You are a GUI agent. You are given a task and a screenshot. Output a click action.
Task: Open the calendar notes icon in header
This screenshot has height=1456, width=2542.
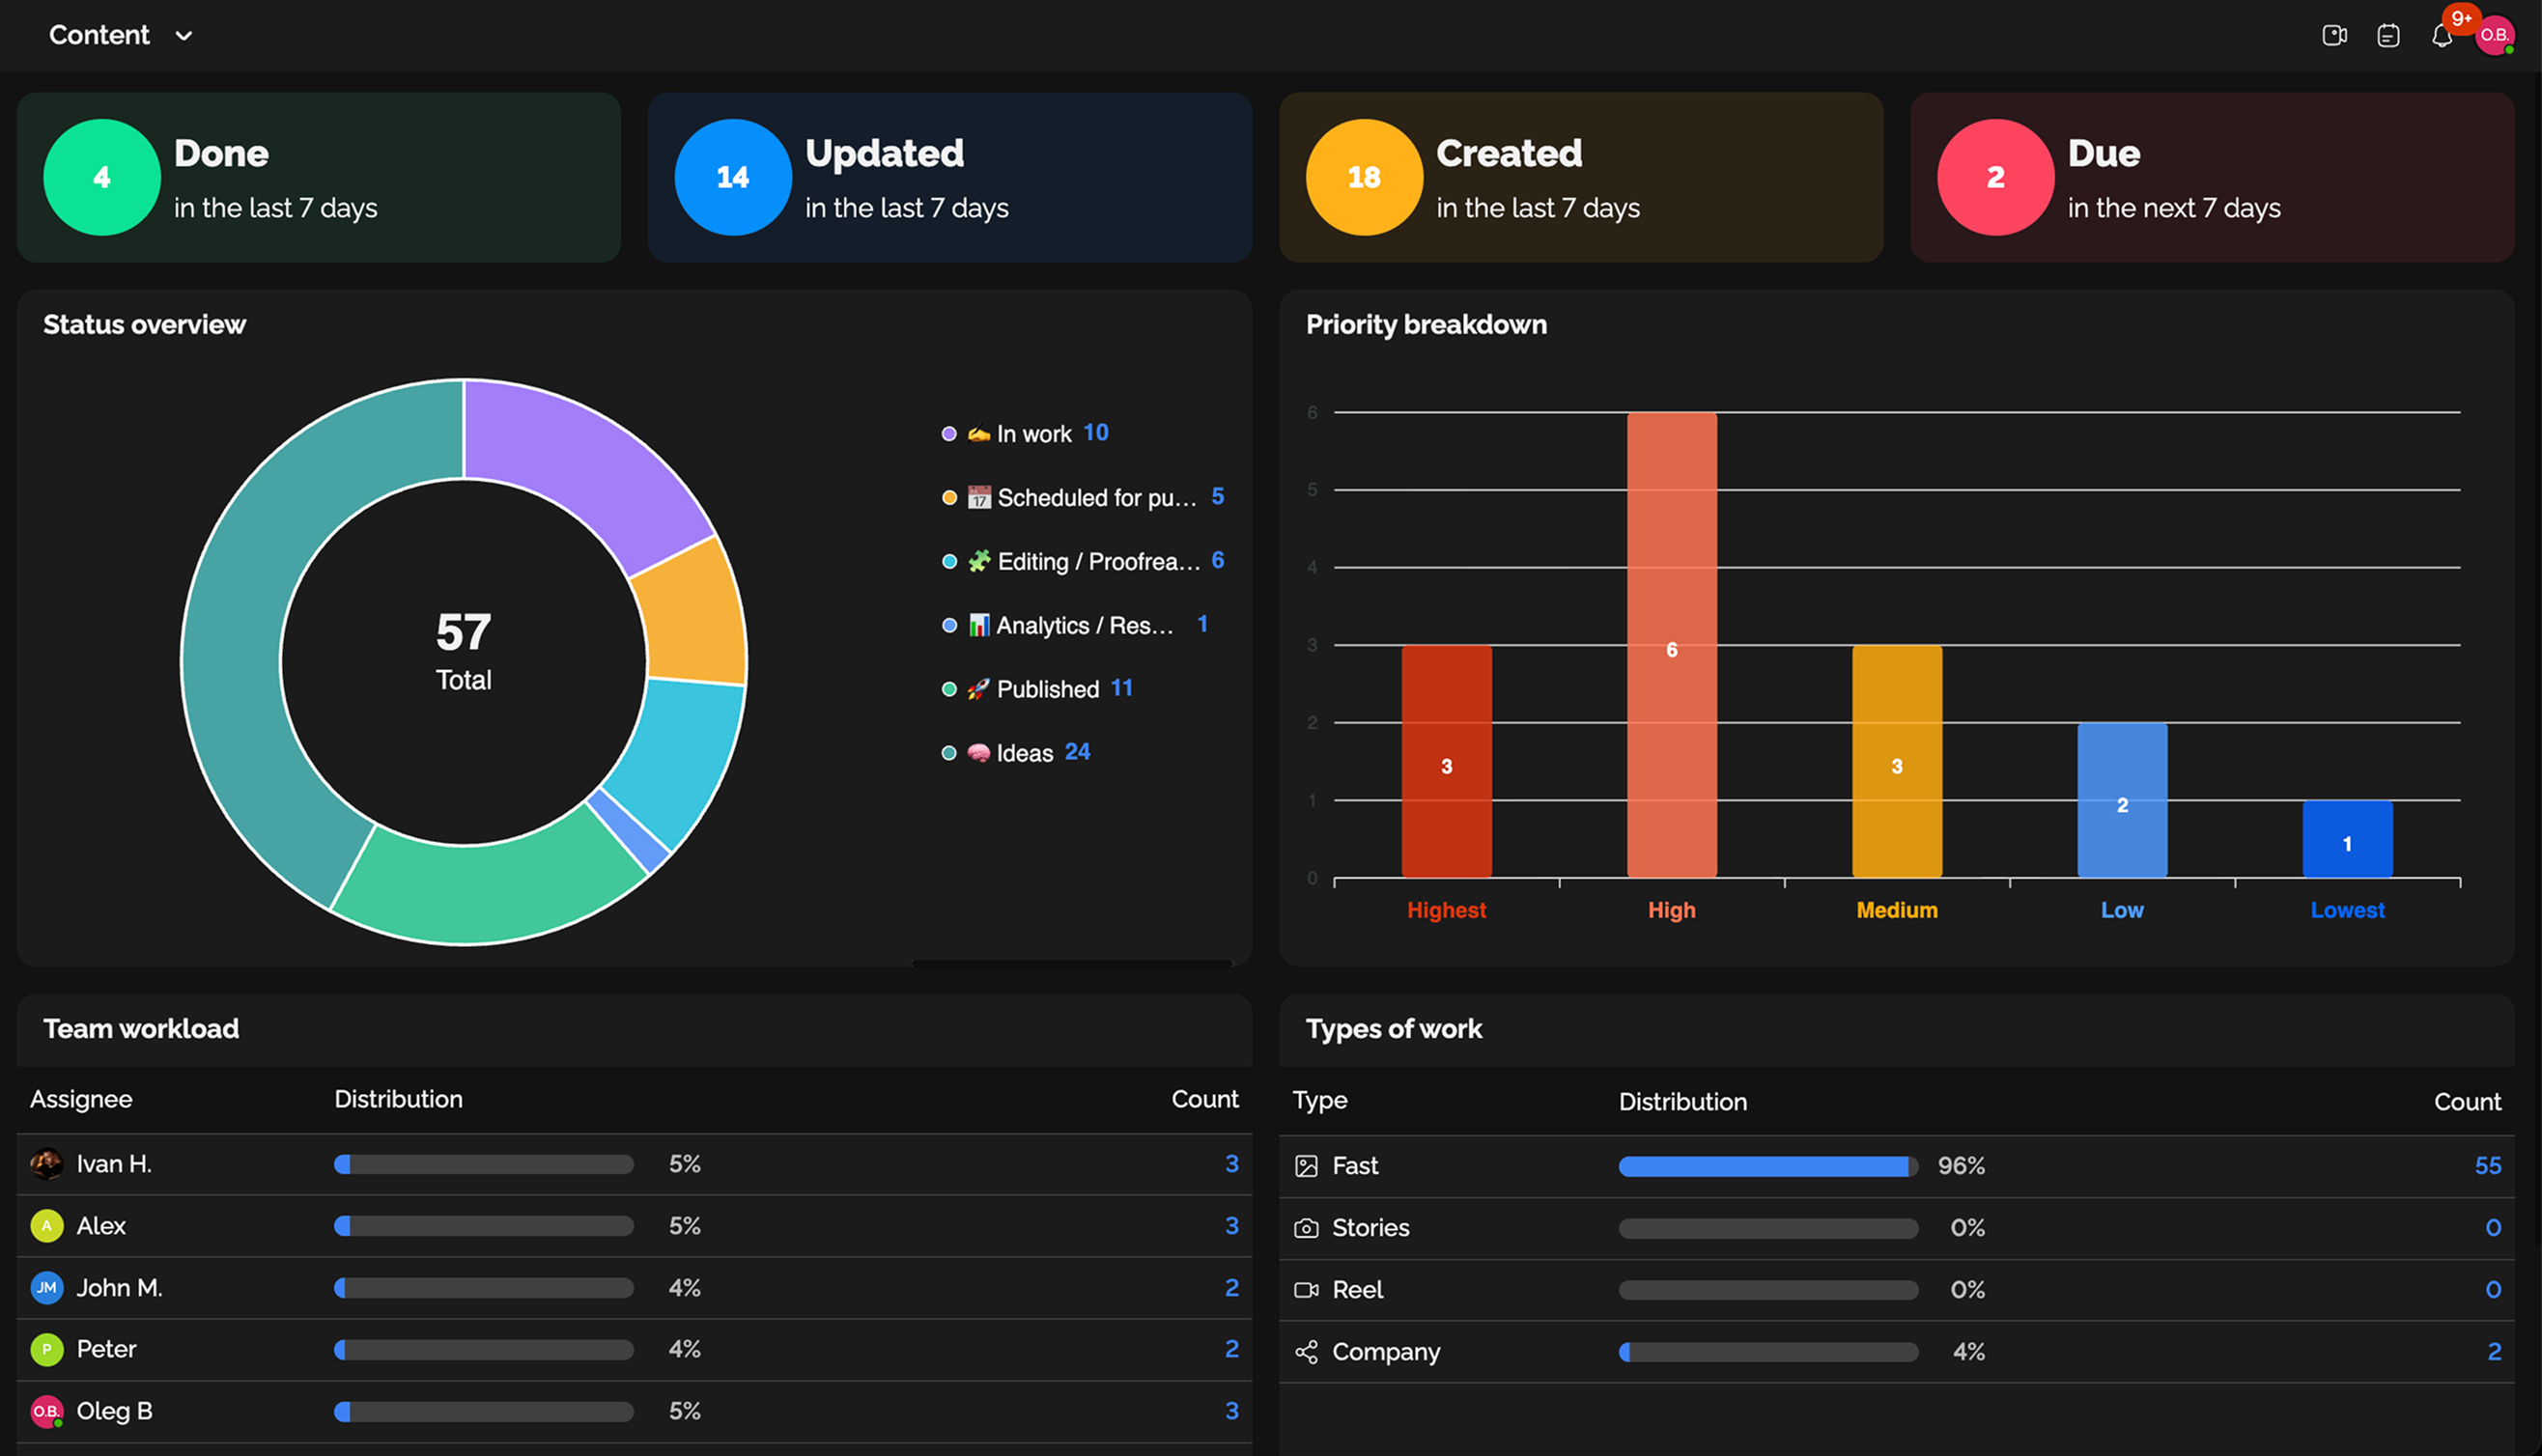[x=2388, y=36]
